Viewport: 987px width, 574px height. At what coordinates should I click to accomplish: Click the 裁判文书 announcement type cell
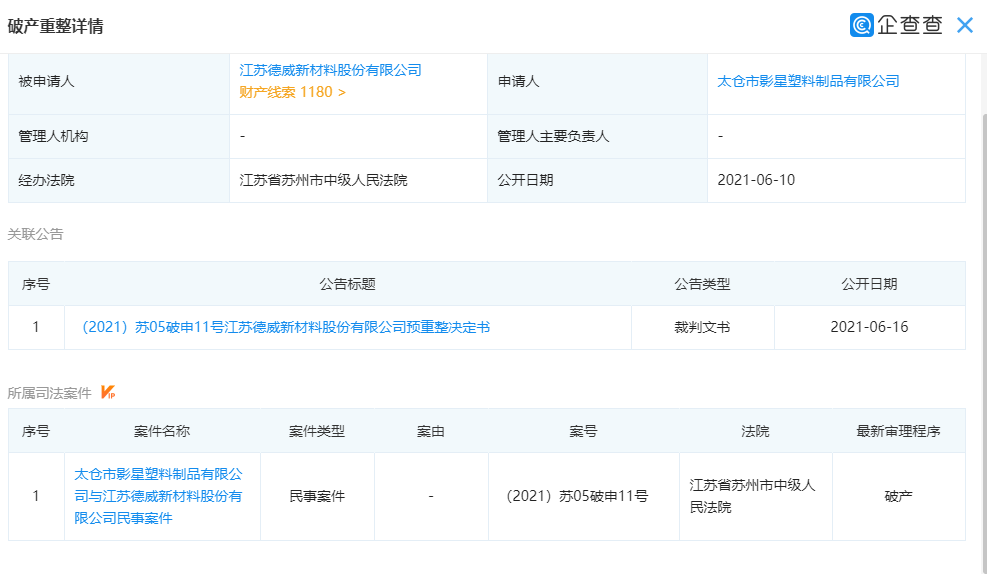702,327
